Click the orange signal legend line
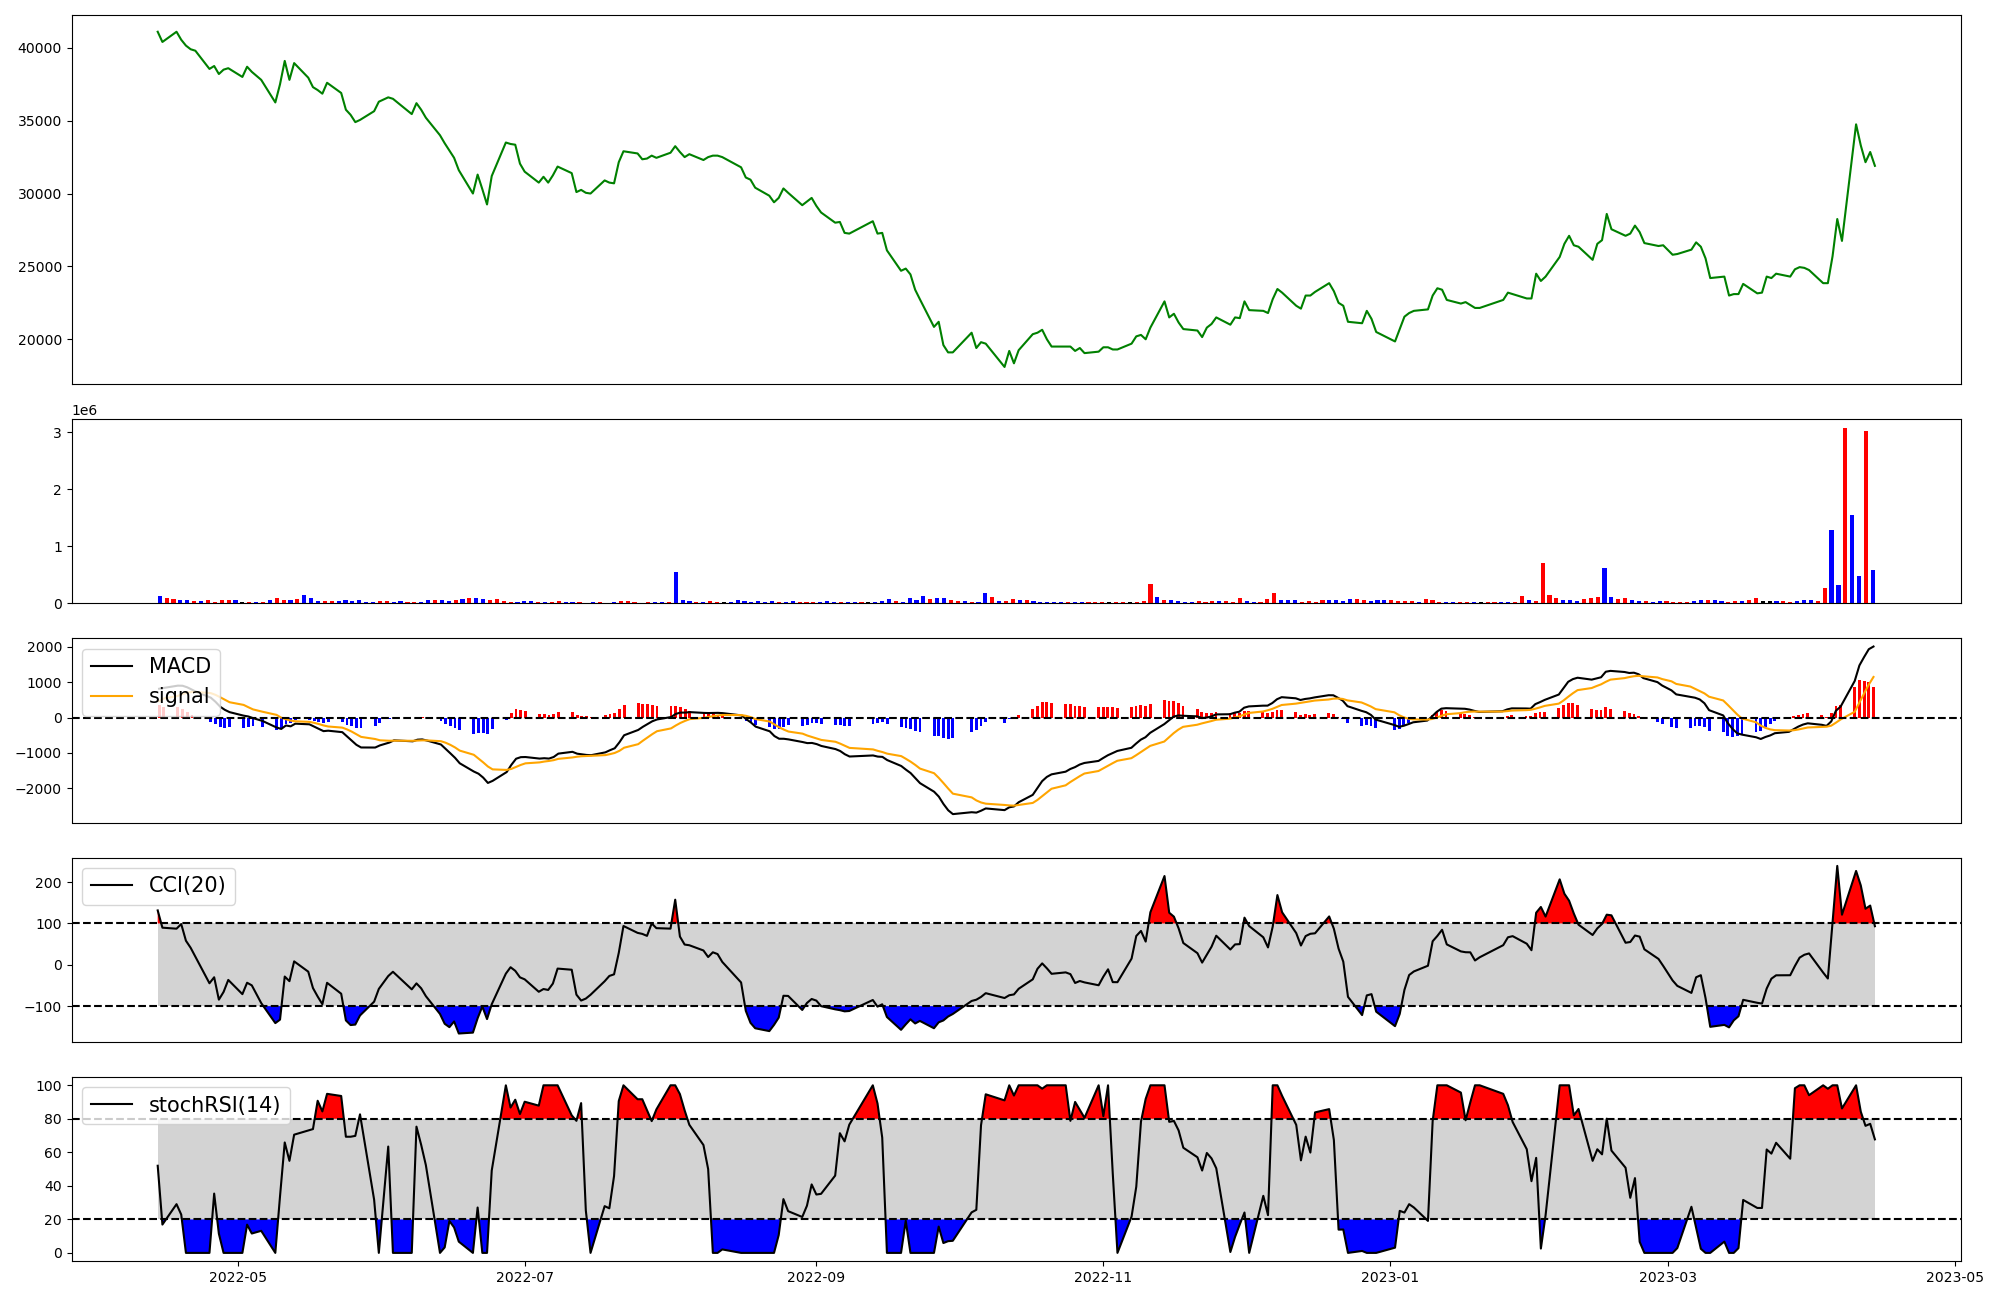 coord(113,696)
